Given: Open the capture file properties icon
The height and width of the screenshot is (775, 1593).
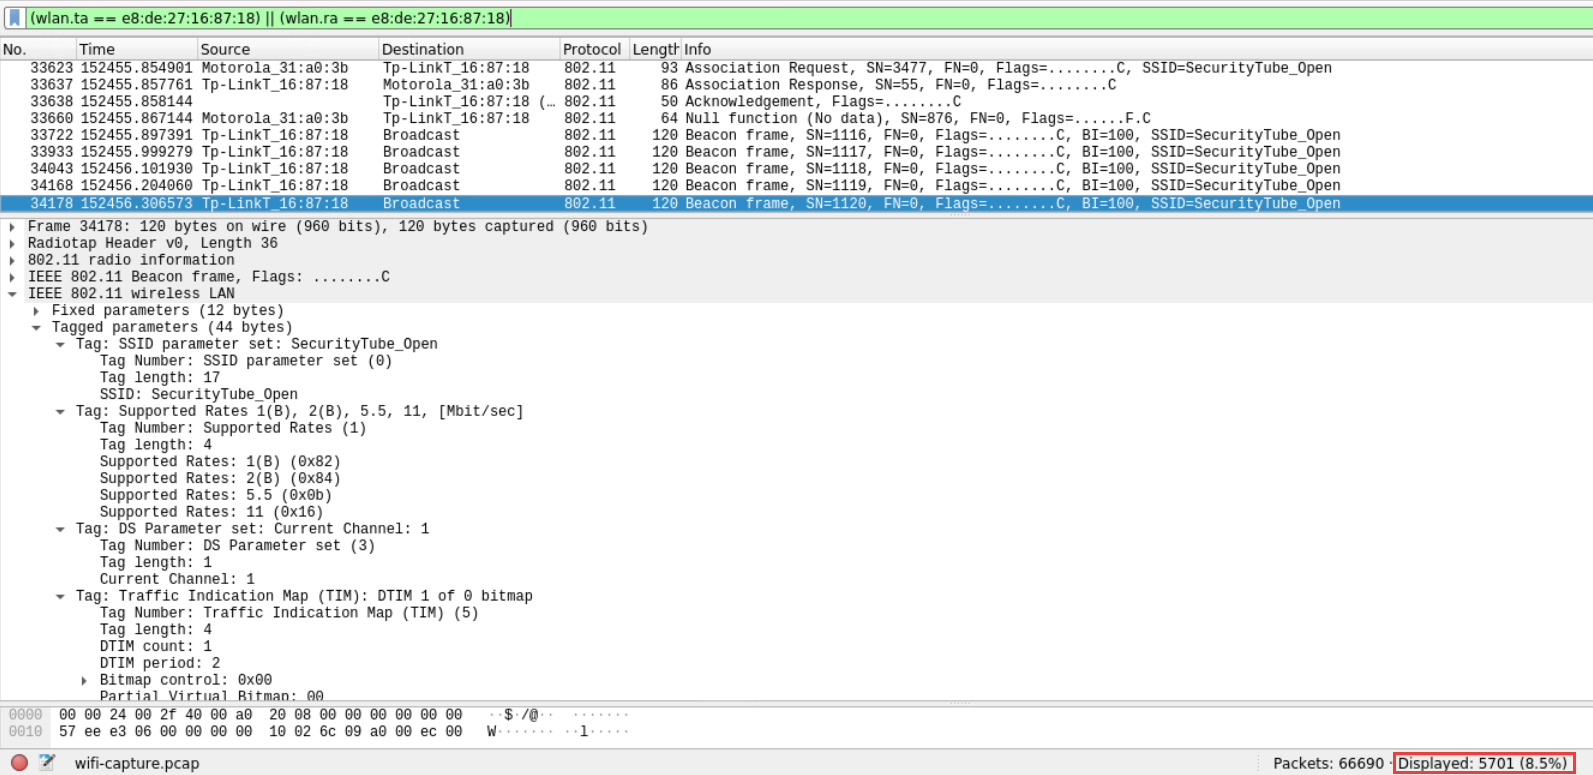Looking at the screenshot, I should [x=47, y=762].
